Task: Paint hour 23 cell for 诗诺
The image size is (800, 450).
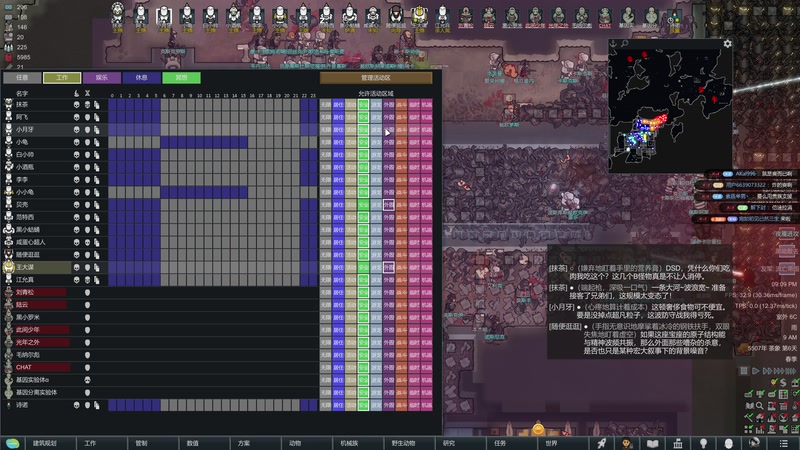Action: pos(313,405)
